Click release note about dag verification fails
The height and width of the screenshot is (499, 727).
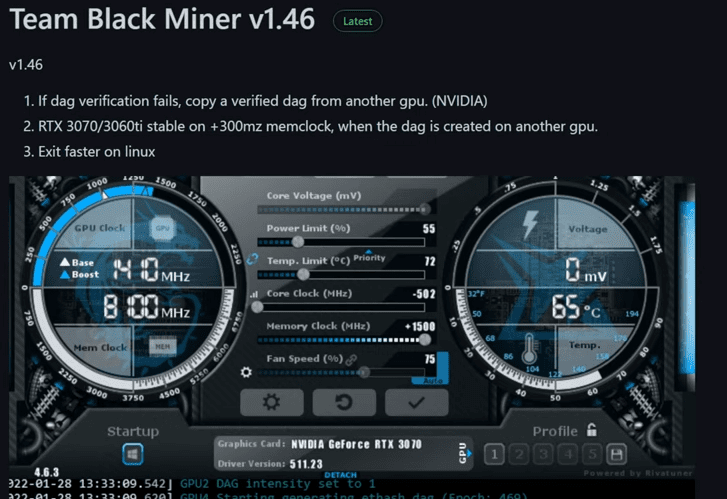point(262,101)
